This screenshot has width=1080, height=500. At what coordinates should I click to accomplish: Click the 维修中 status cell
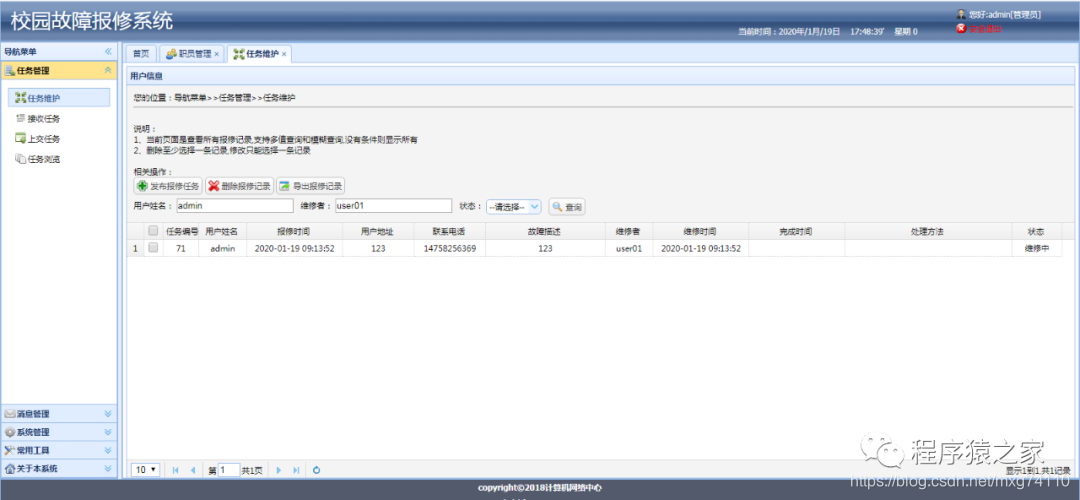pos(1037,249)
